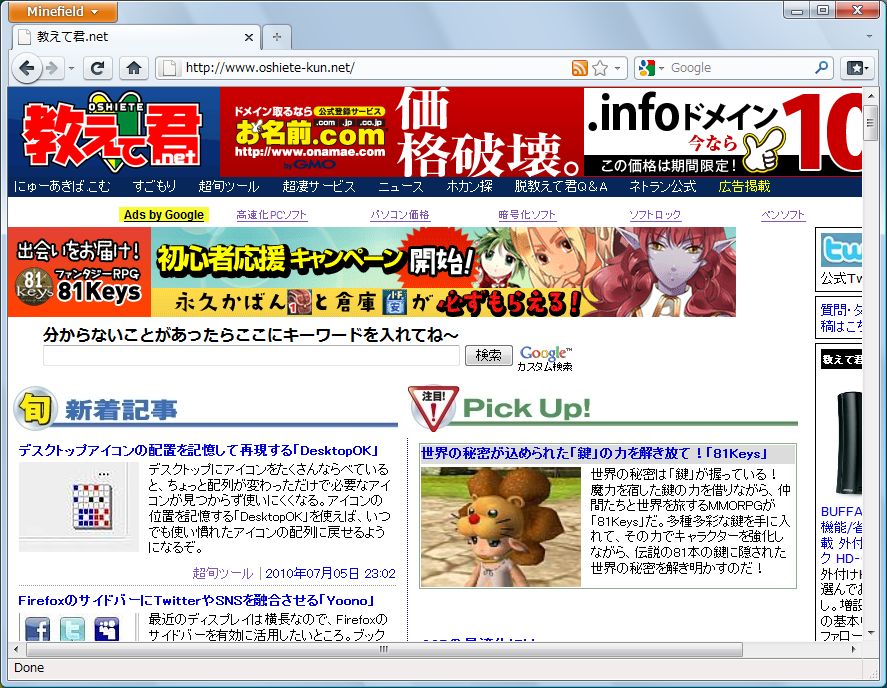Viewport: 887px width, 688px height.
Task: Click the 81Keys lion character thumbnail
Action: coord(501,527)
